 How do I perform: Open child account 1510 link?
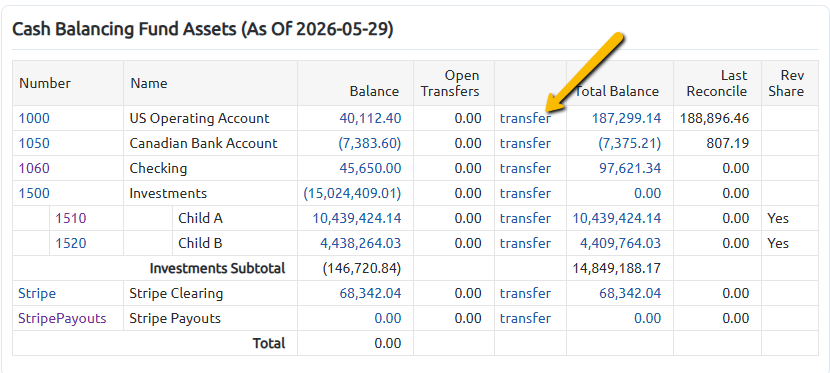[x=71, y=219]
